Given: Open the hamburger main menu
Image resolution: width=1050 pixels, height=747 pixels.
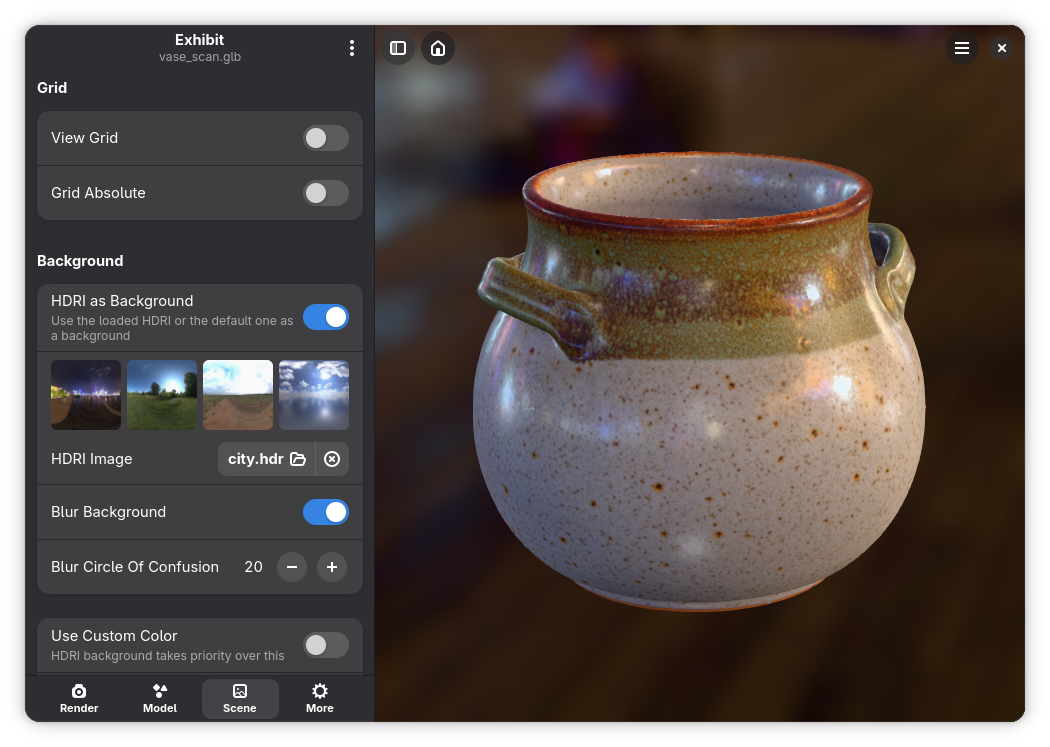Looking at the screenshot, I should pos(962,48).
